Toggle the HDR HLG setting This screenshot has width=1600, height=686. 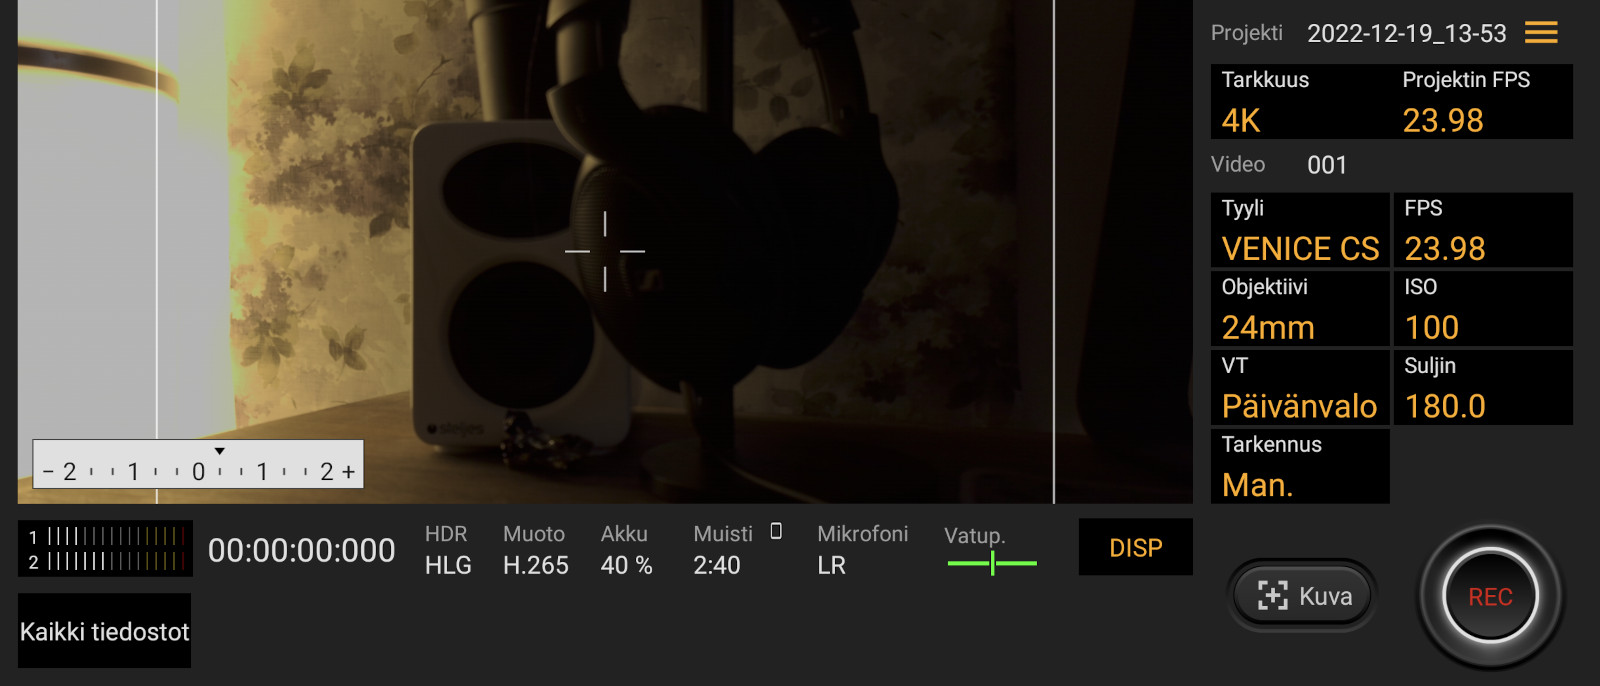coord(448,550)
